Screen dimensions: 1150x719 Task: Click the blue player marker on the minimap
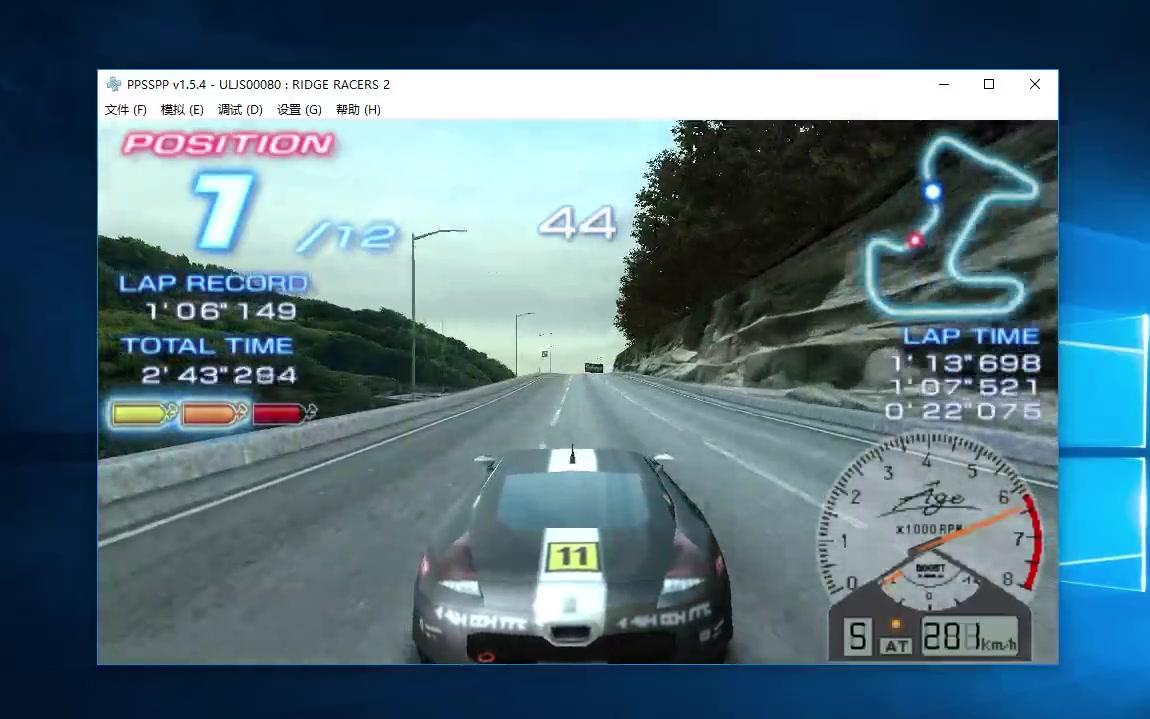[932, 191]
